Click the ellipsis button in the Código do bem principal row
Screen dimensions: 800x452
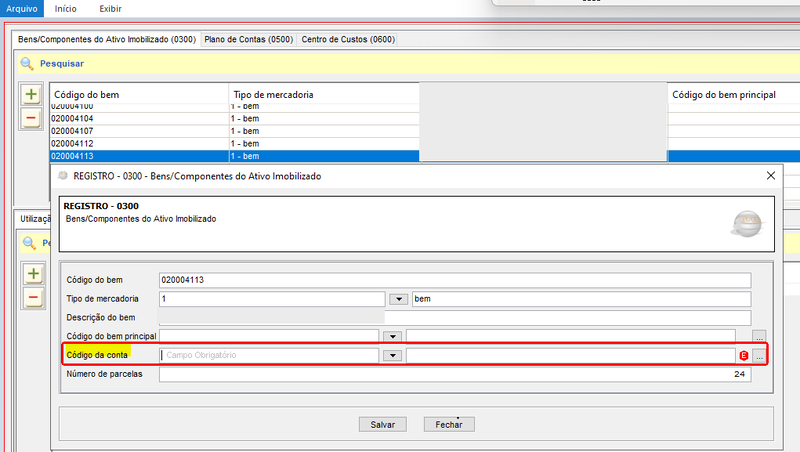pyautogui.click(x=759, y=337)
